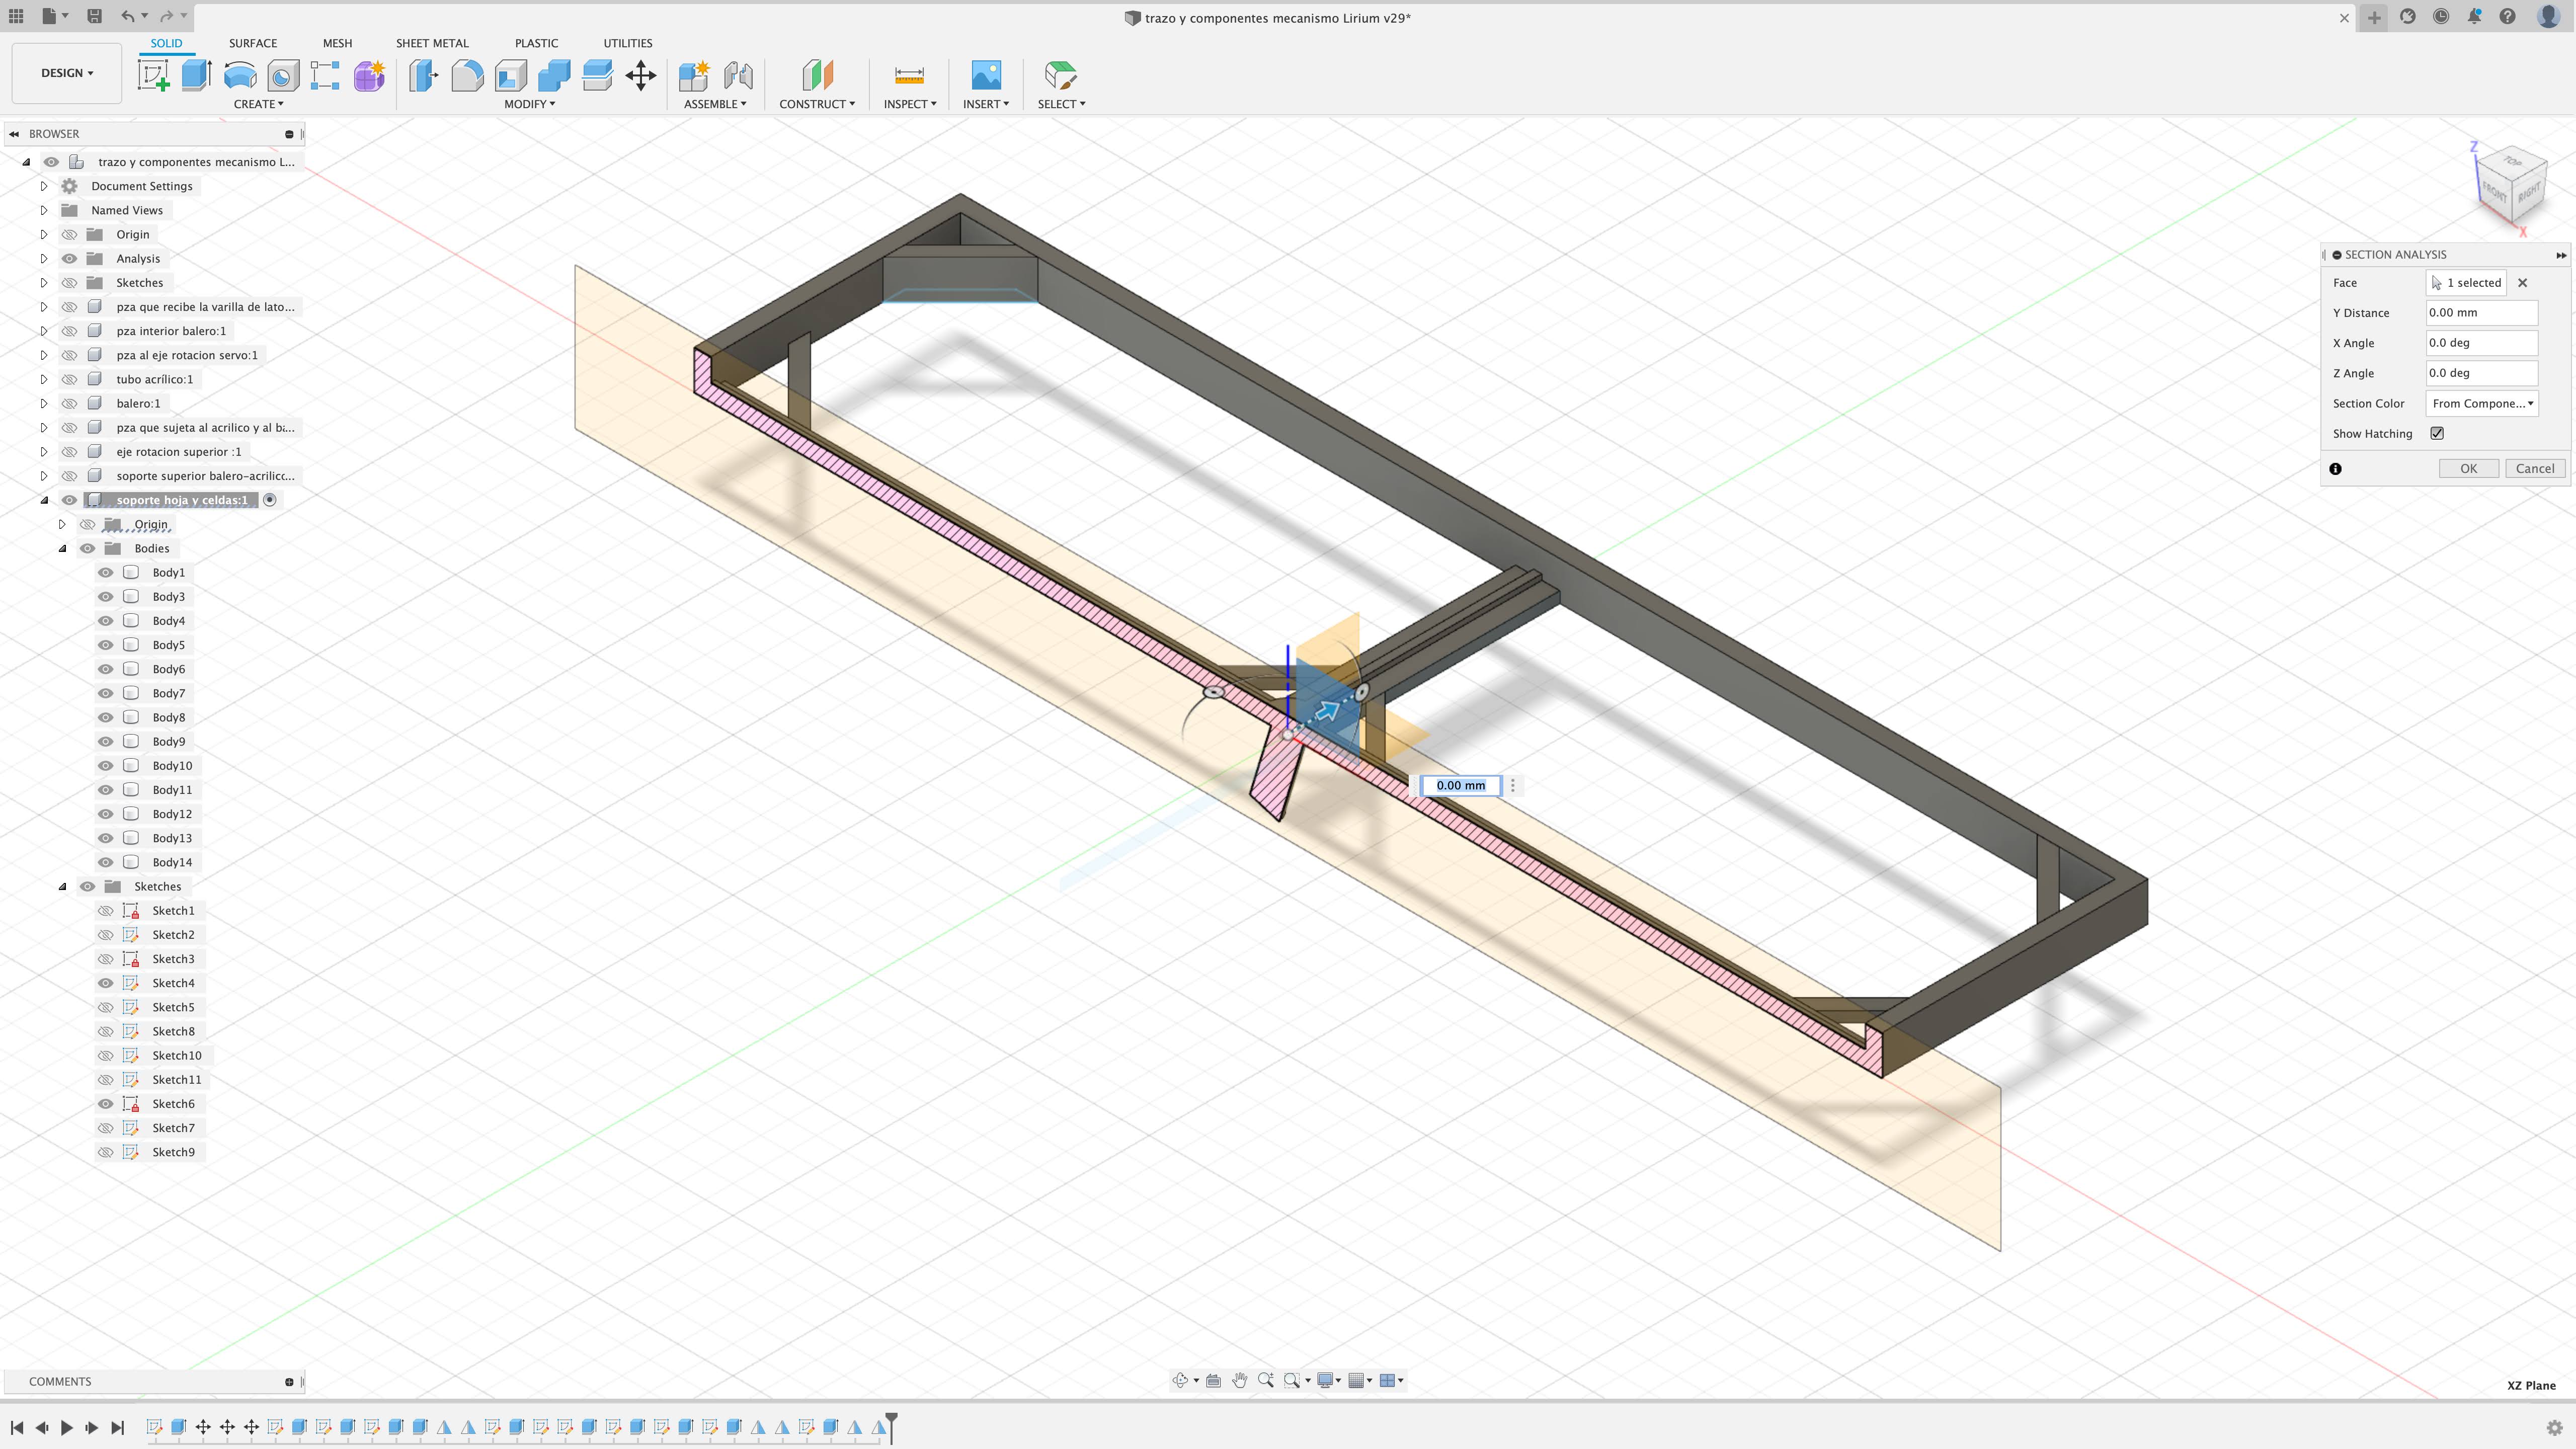Open the Section Color dropdown
The height and width of the screenshot is (1449, 2576).
2482,403
